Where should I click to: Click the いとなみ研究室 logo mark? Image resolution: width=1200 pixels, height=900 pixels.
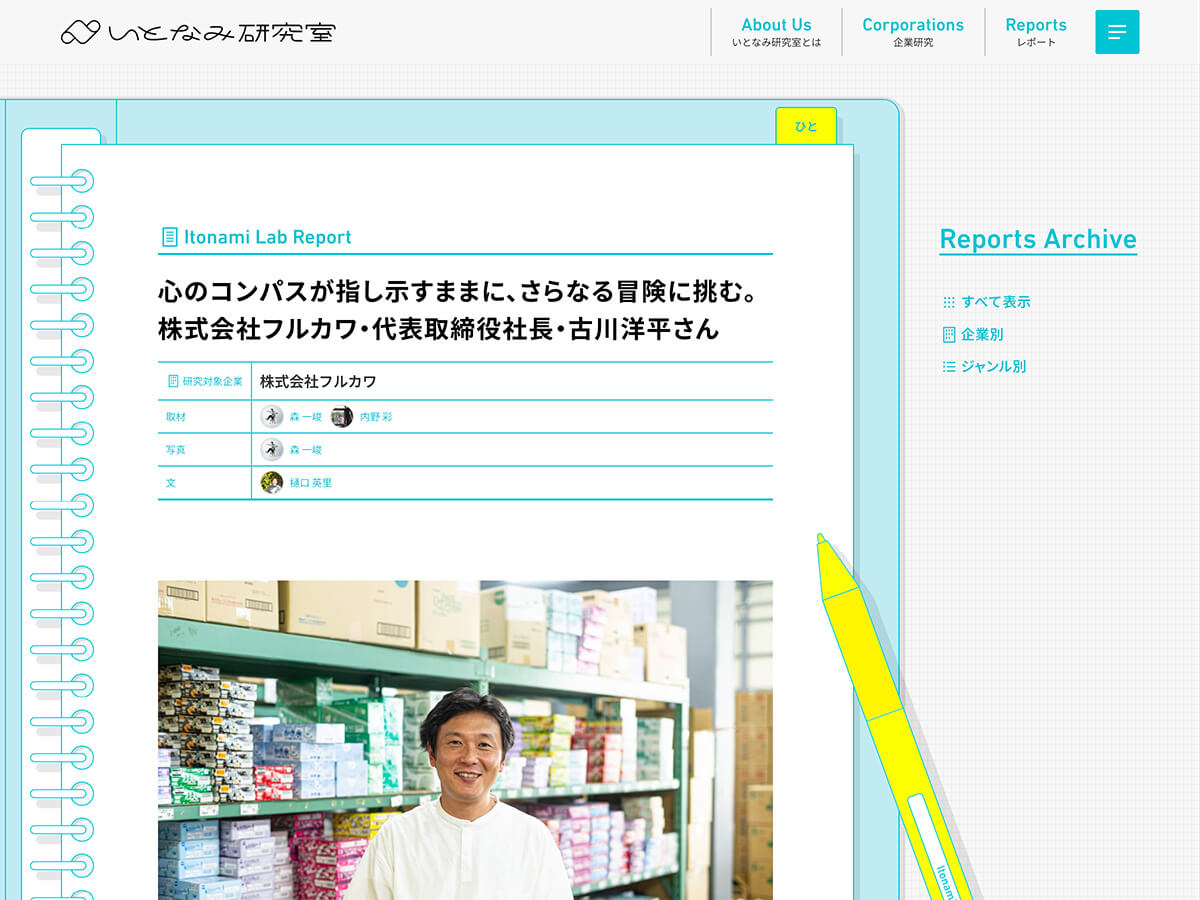pos(80,33)
